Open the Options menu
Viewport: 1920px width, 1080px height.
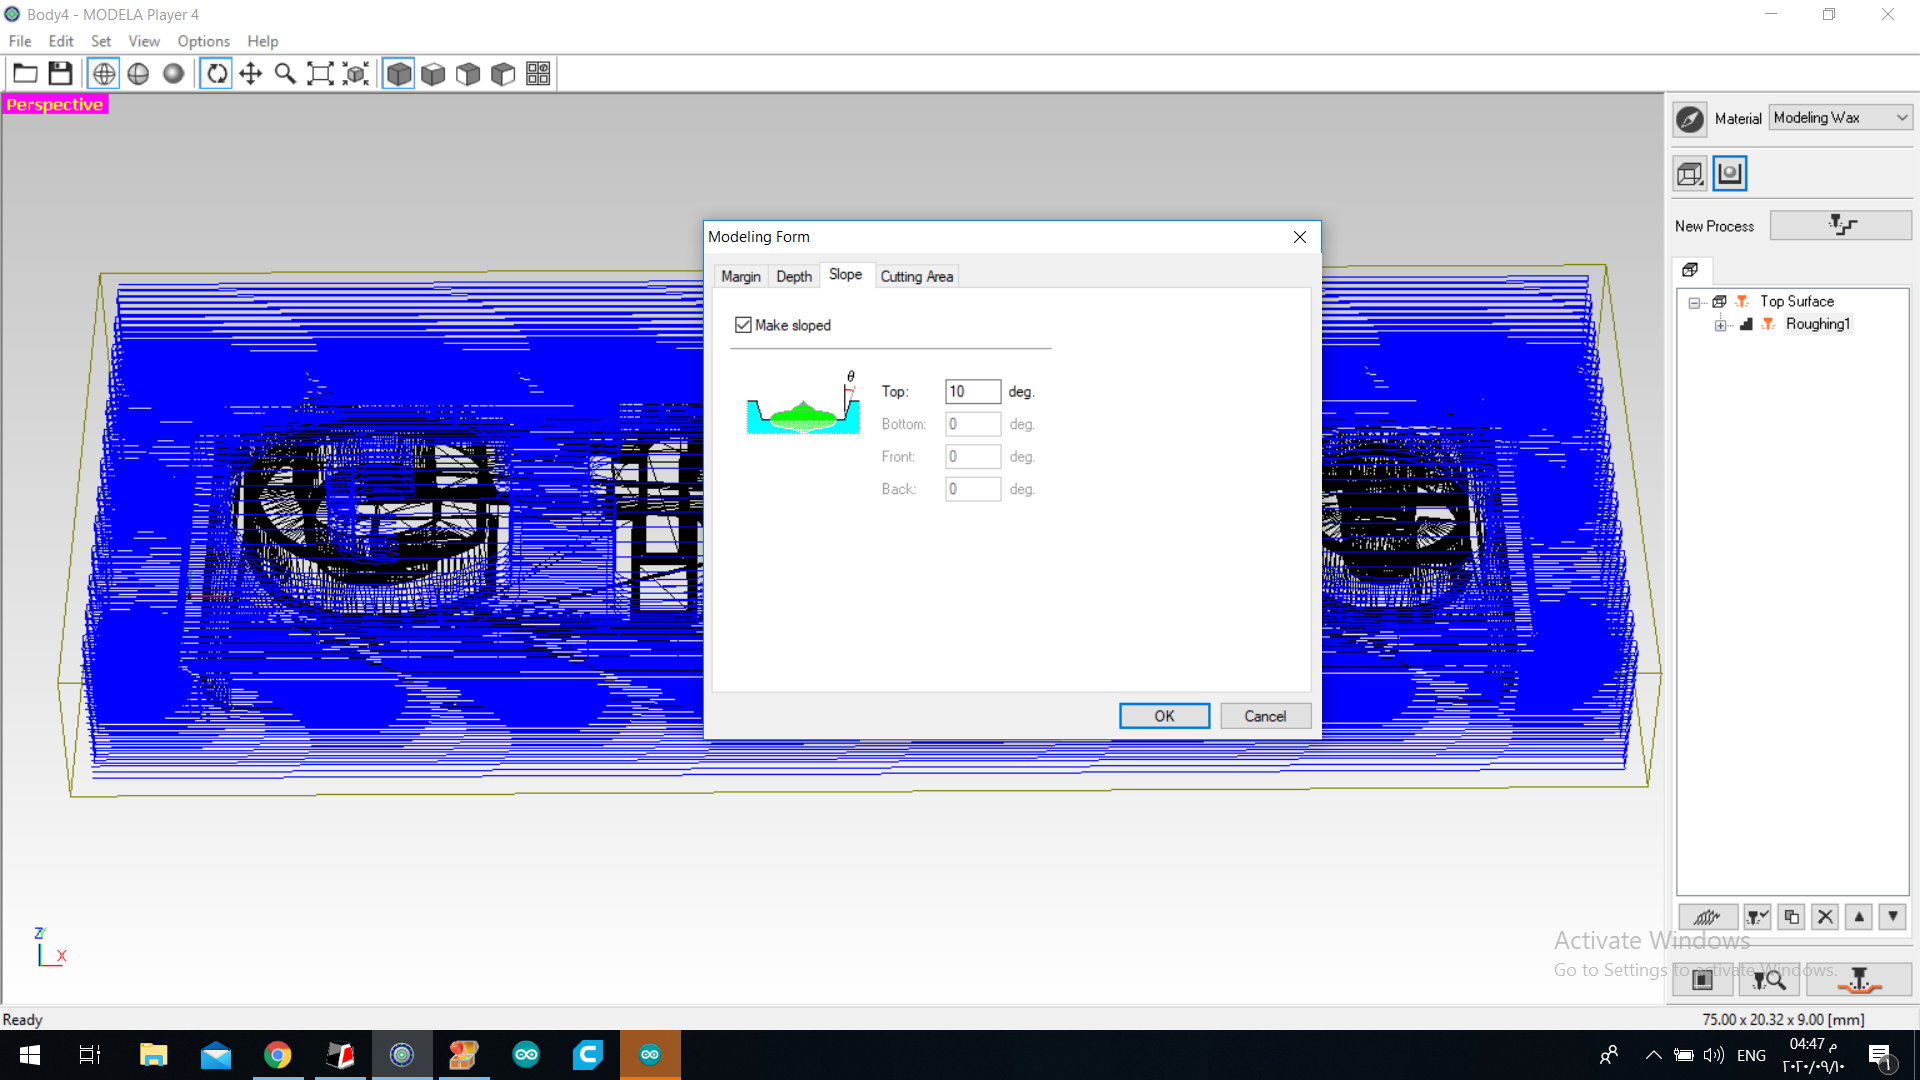(x=203, y=41)
